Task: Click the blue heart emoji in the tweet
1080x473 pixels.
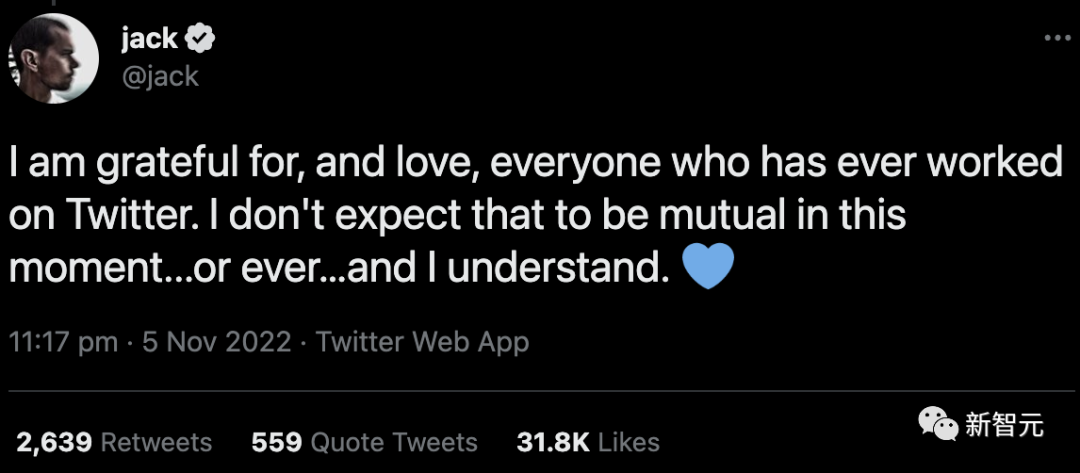Action: coord(708,267)
